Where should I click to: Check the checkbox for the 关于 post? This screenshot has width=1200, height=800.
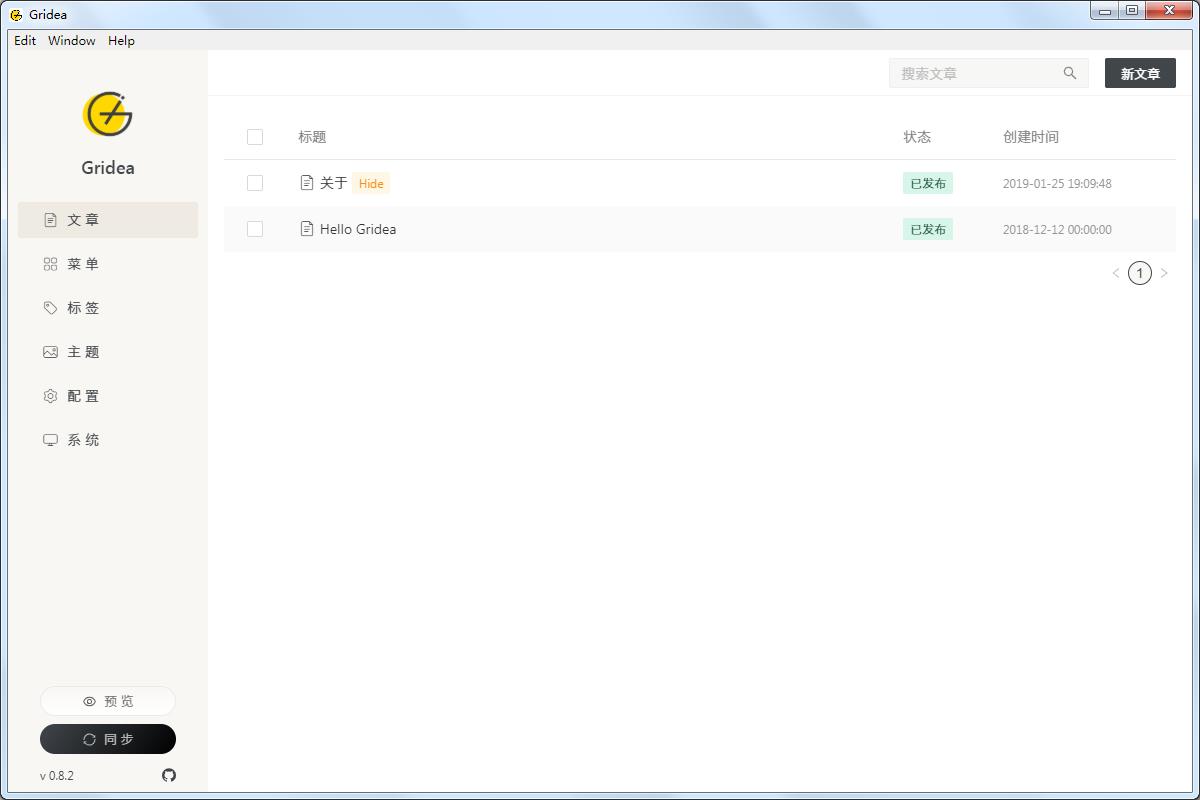255,183
